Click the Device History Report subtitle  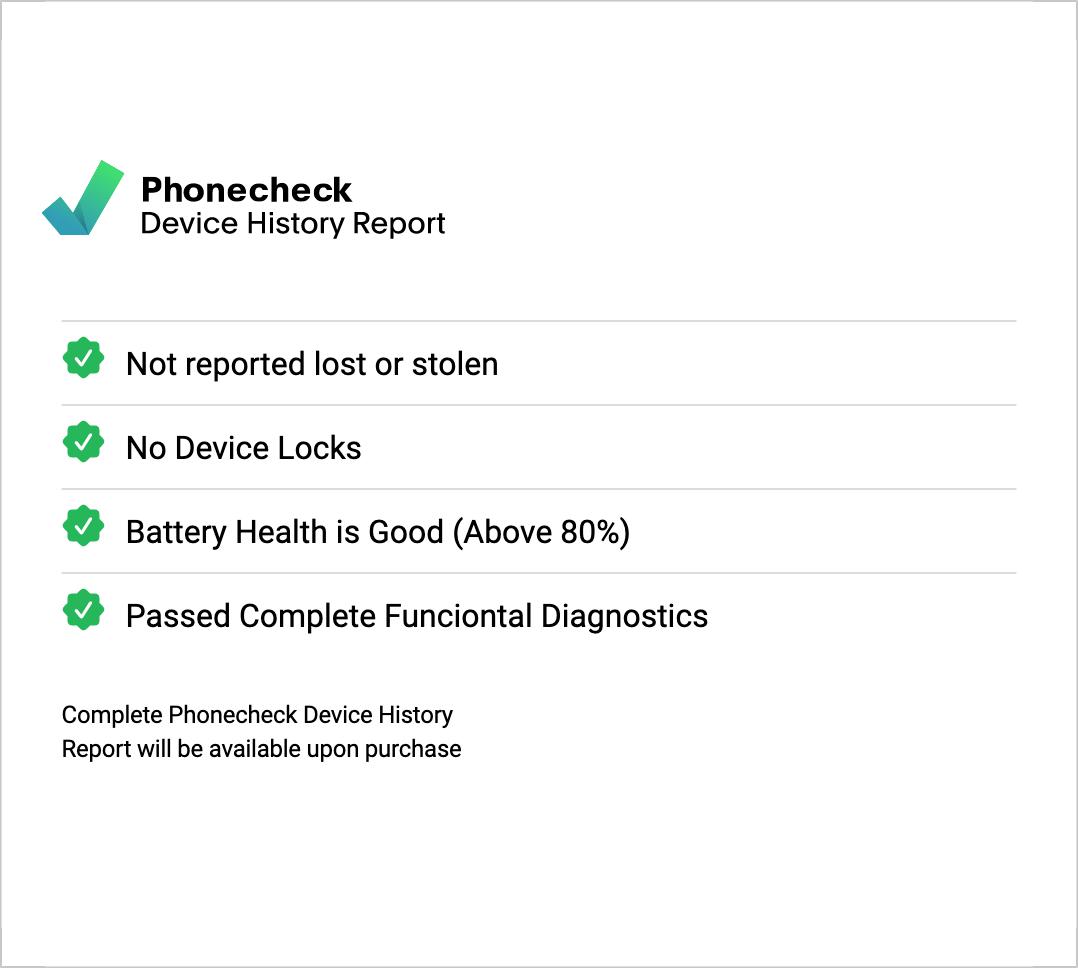tap(292, 223)
